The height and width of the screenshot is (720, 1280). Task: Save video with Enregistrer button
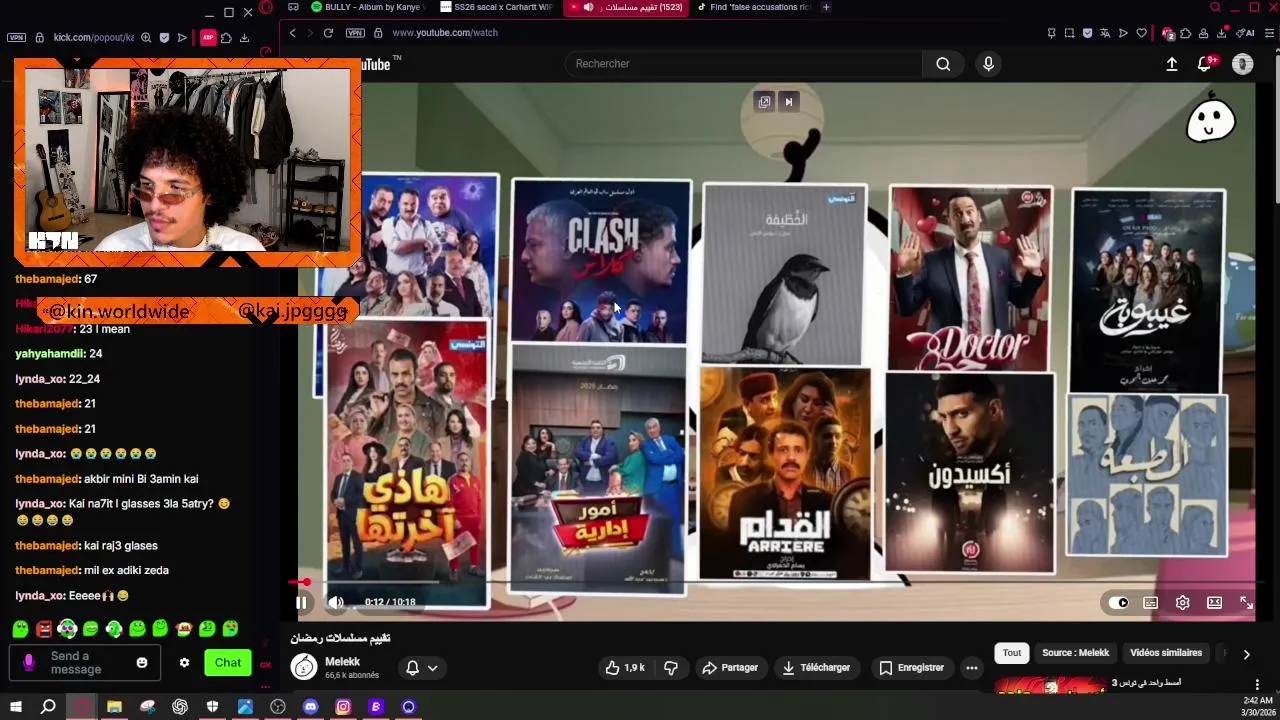(x=911, y=667)
